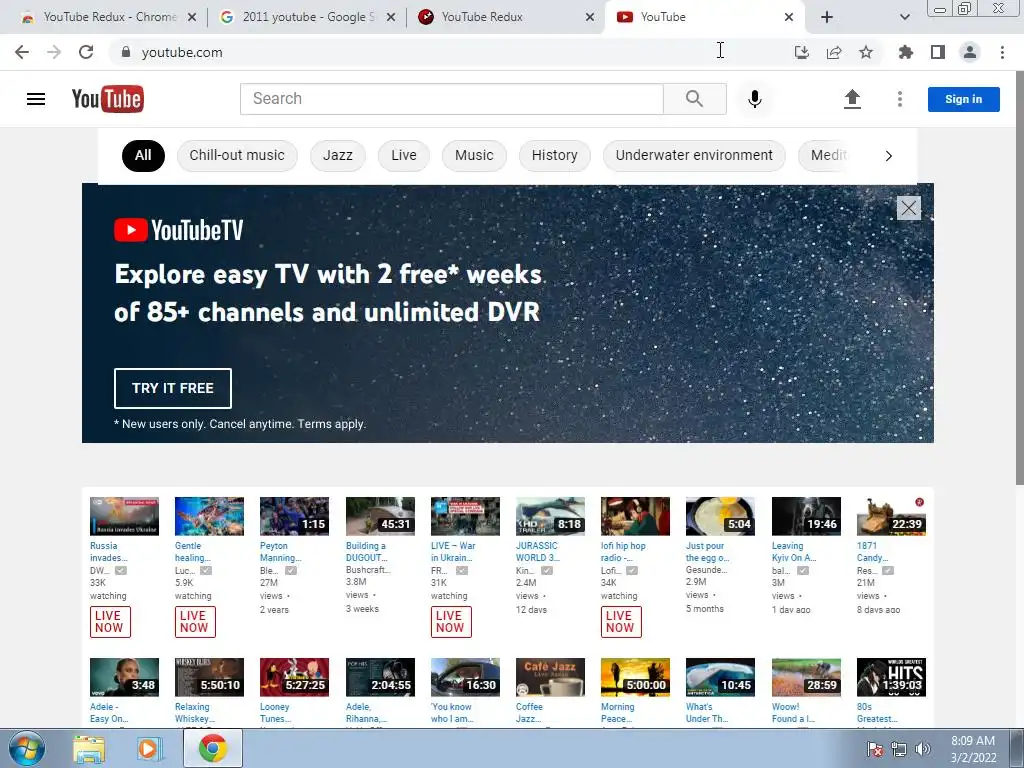Open network icon in system tray
The height and width of the screenshot is (768, 1024).
tap(899, 750)
